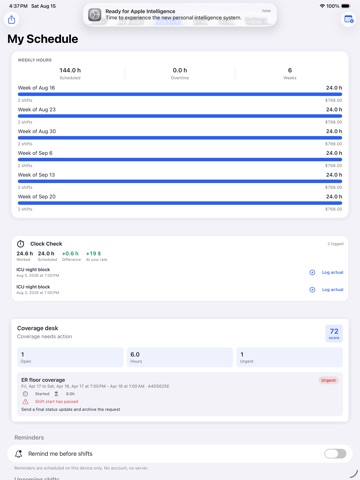Select the 1 Urgent coverage tile
The width and height of the screenshot is (360, 480).
pos(290,357)
